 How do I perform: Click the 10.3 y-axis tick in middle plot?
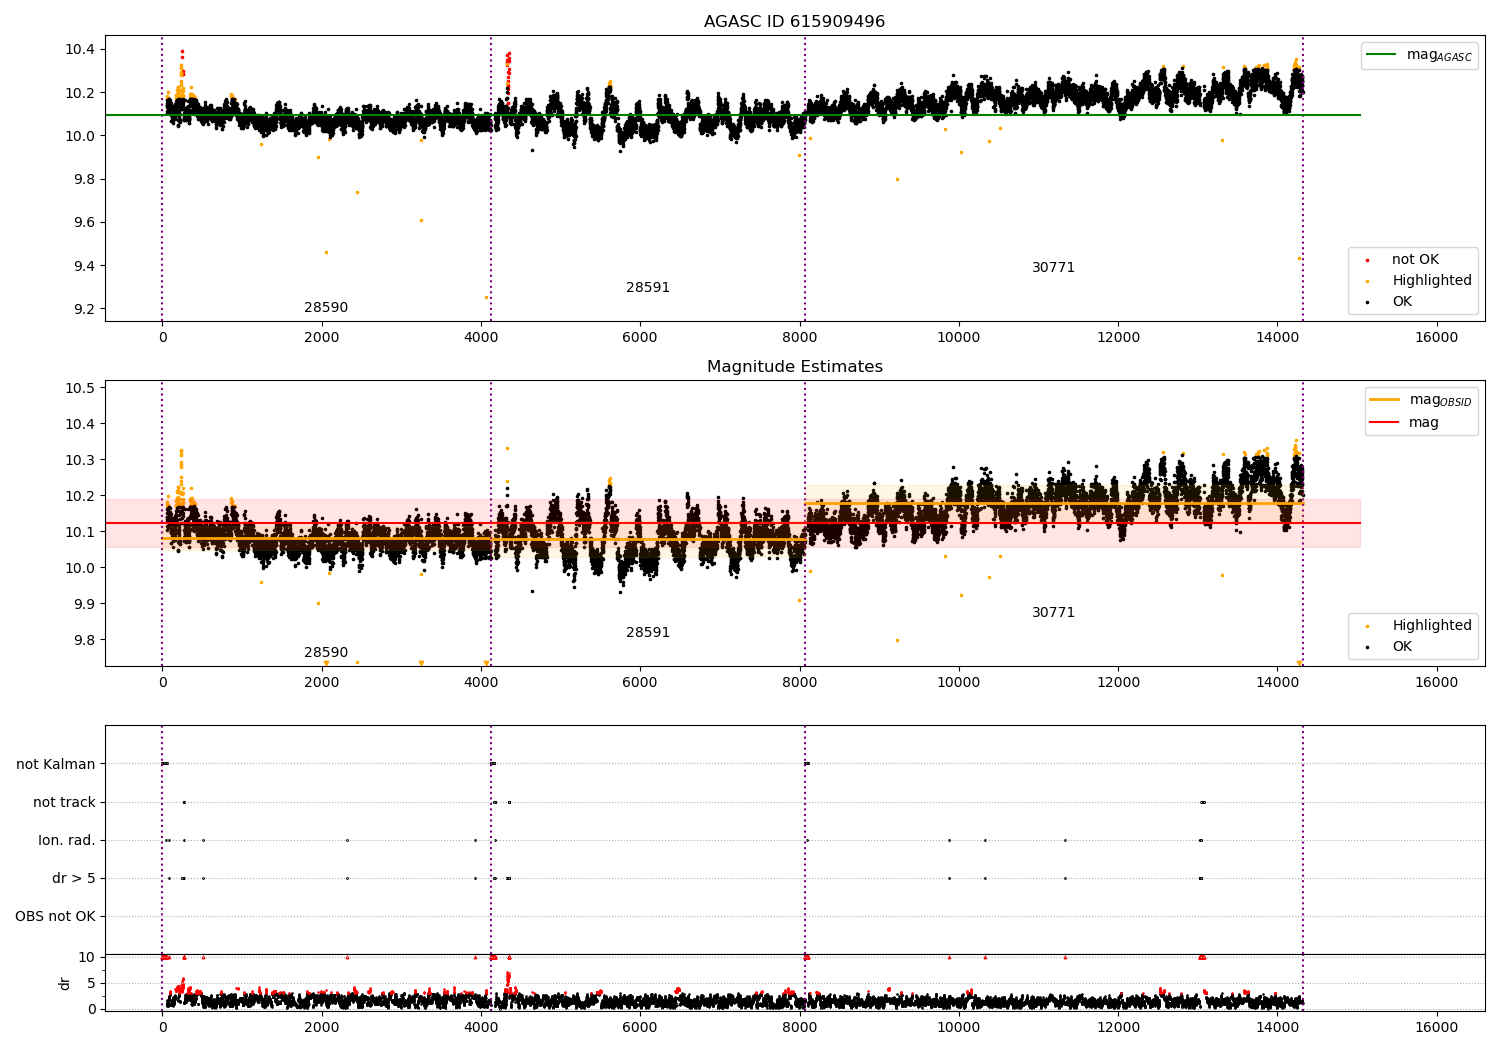coord(80,460)
